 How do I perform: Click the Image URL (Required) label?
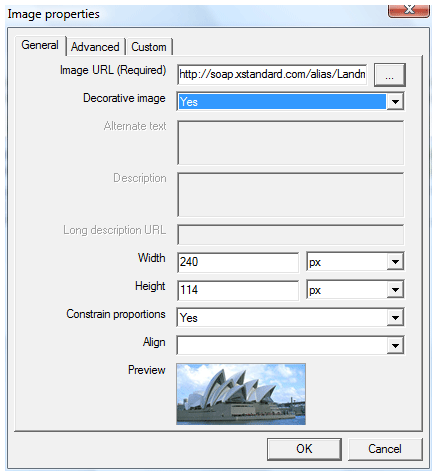(x=113, y=70)
